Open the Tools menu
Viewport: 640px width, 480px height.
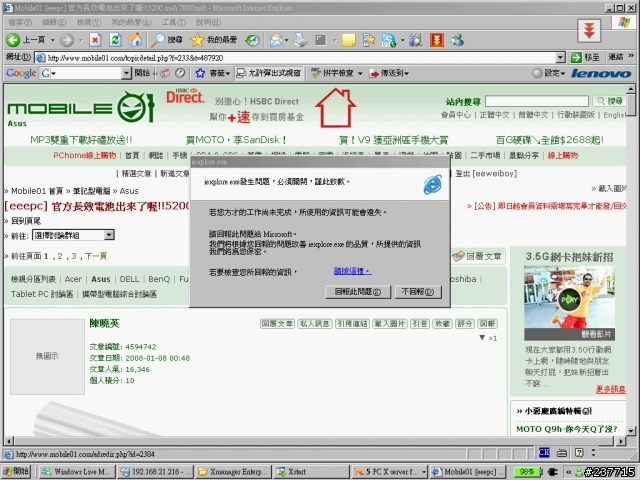click(173, 22)
